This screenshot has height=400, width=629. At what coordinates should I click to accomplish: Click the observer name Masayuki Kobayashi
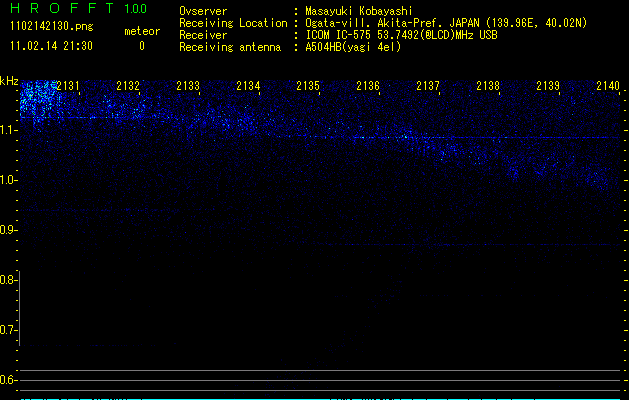pyautogui.click(x=359, y=11)
